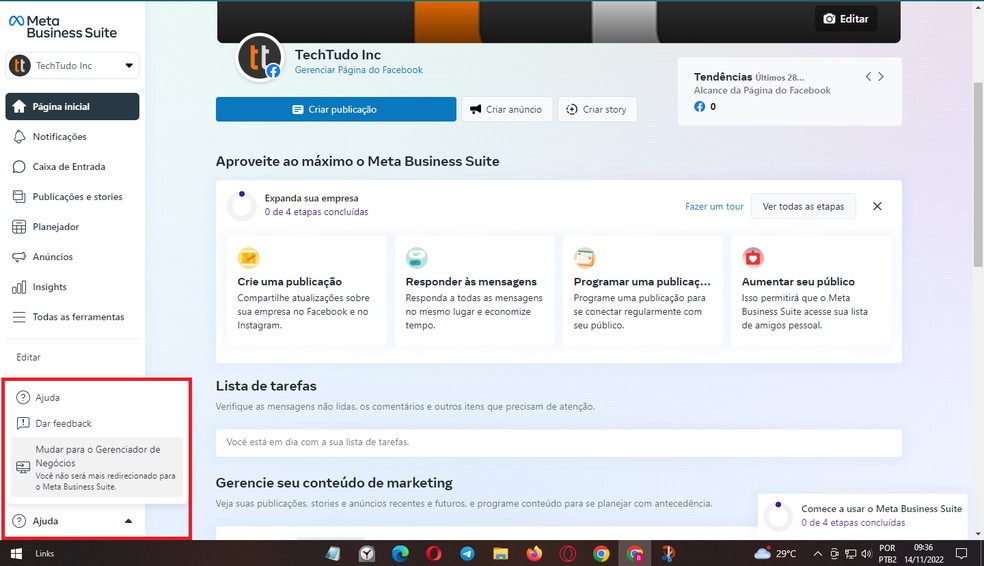Click the page vertical scrollbar thumb
Image resolution: width=984 pixels, height=566 pixels.
[x=978, y=174]
